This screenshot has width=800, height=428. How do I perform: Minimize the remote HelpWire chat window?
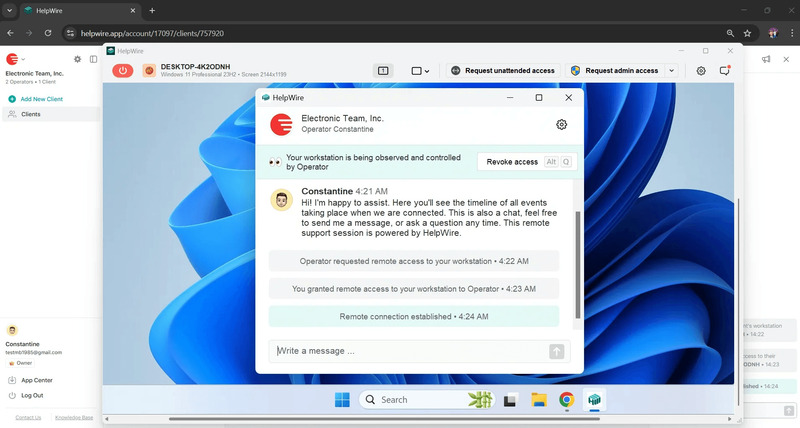(510, 97)
